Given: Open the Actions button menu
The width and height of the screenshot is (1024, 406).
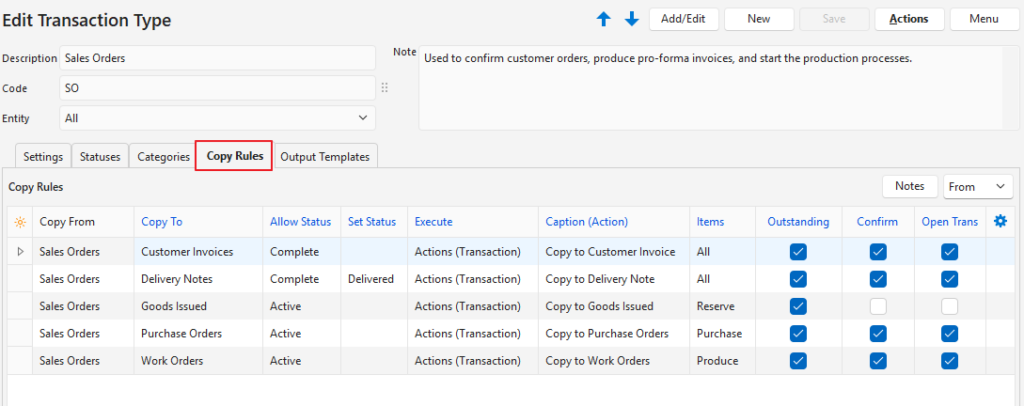Looking at the screenshot, I should point(908,19).
